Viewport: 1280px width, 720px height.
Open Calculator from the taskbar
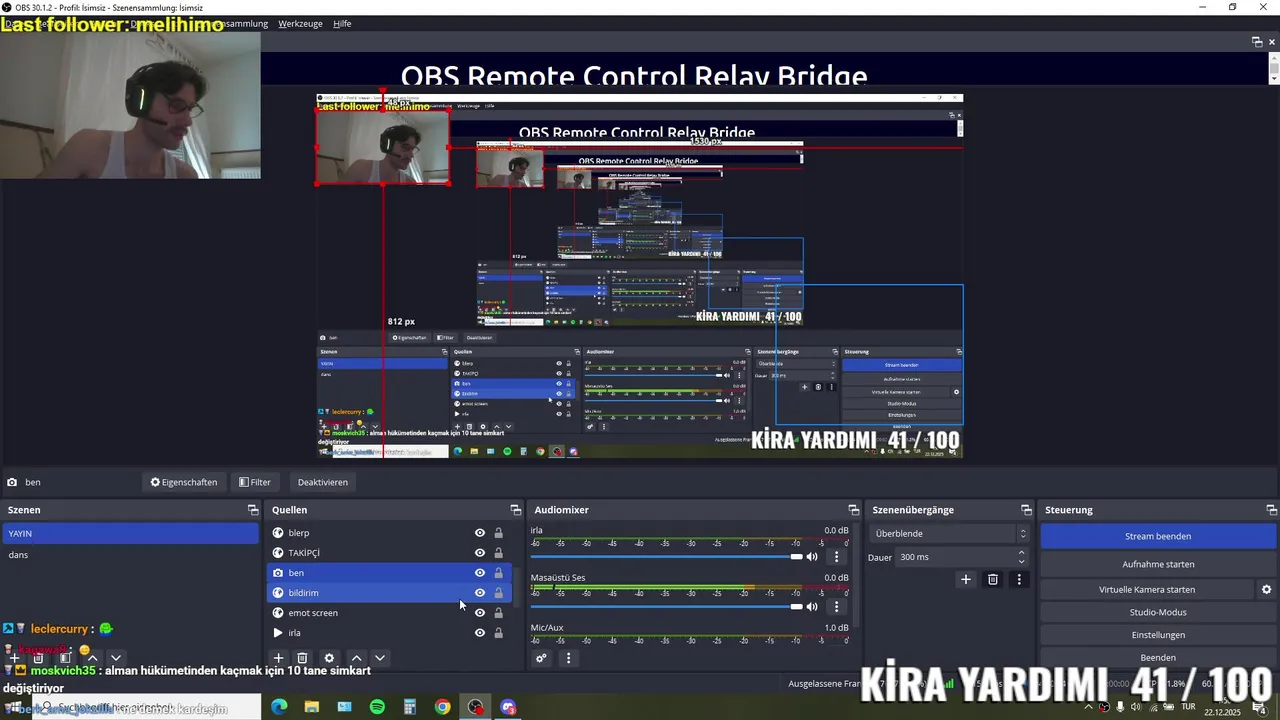point(410,707)
